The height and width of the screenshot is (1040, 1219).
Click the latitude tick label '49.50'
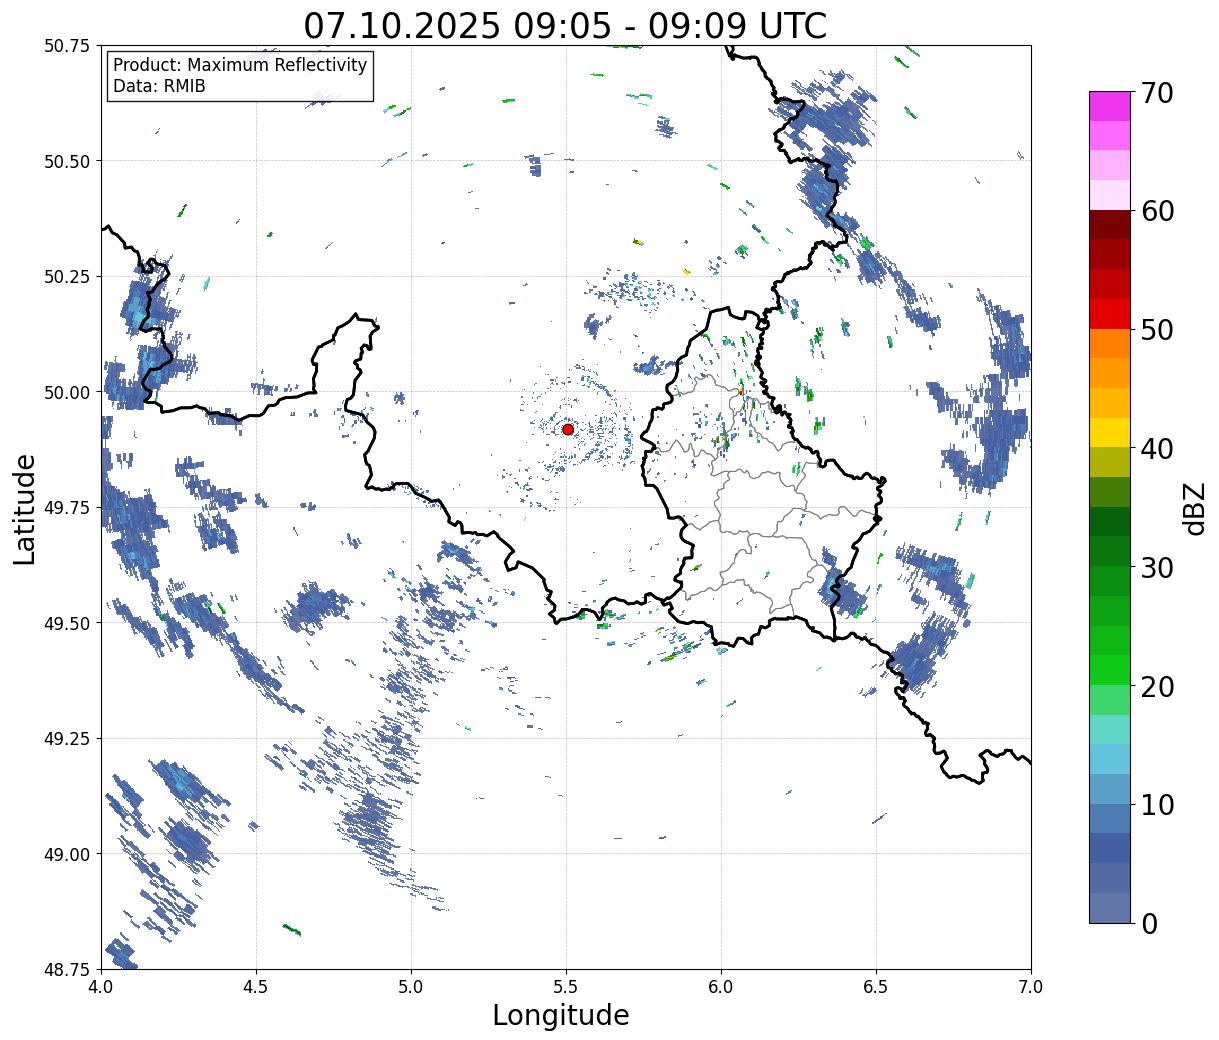coord(67,623)
